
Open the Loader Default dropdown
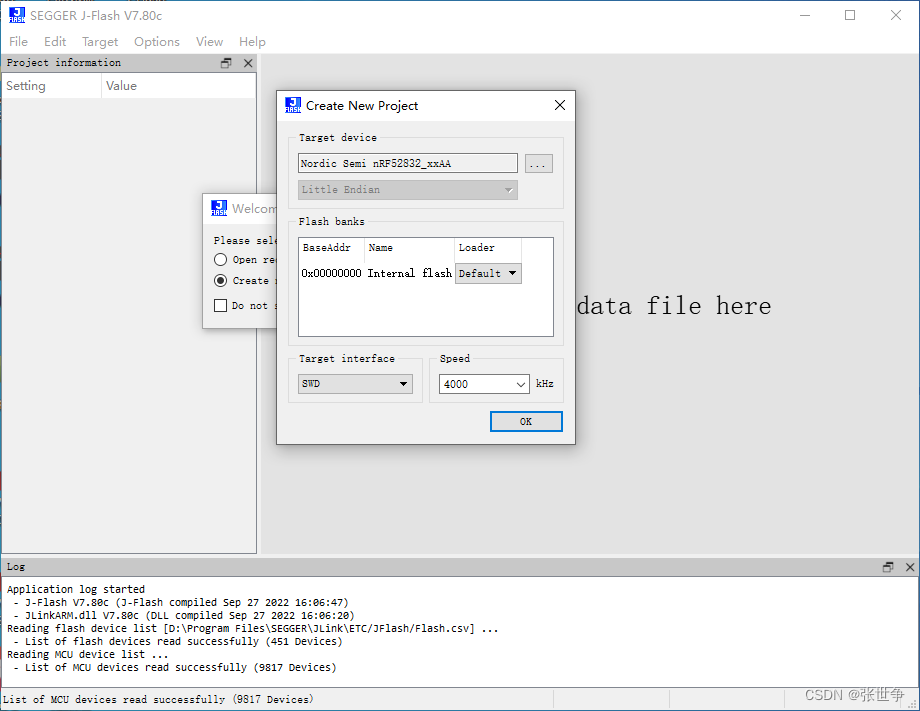tap(488, 273)
